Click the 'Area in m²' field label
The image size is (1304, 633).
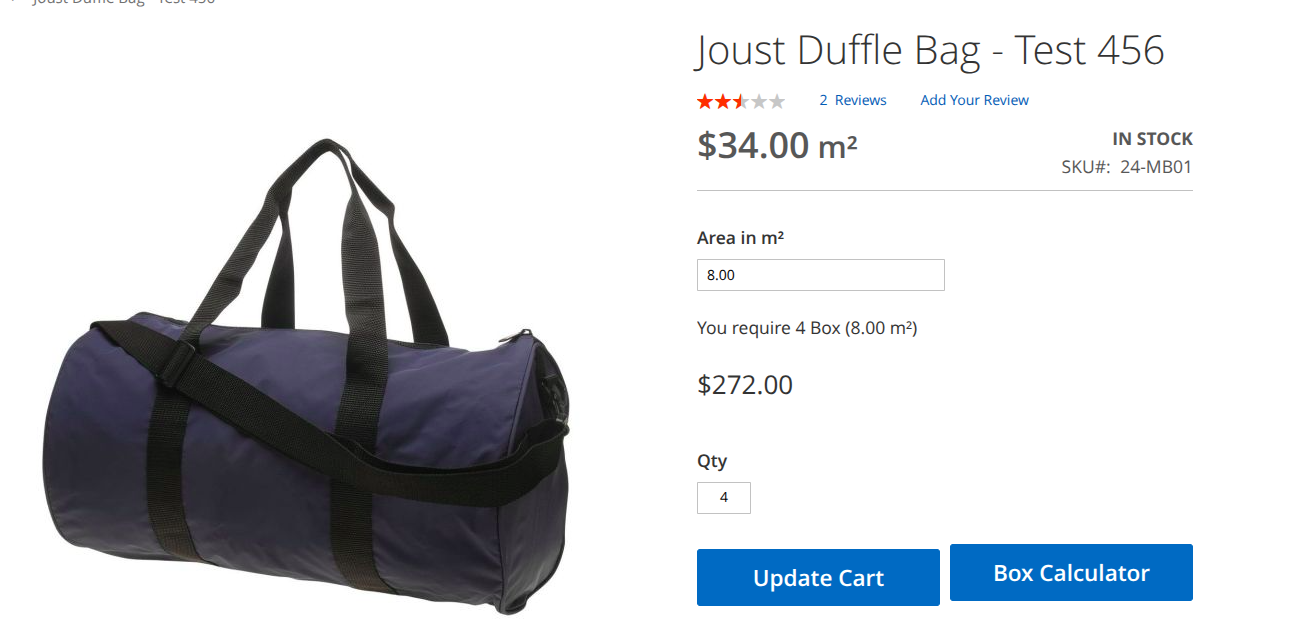(740, 238)
